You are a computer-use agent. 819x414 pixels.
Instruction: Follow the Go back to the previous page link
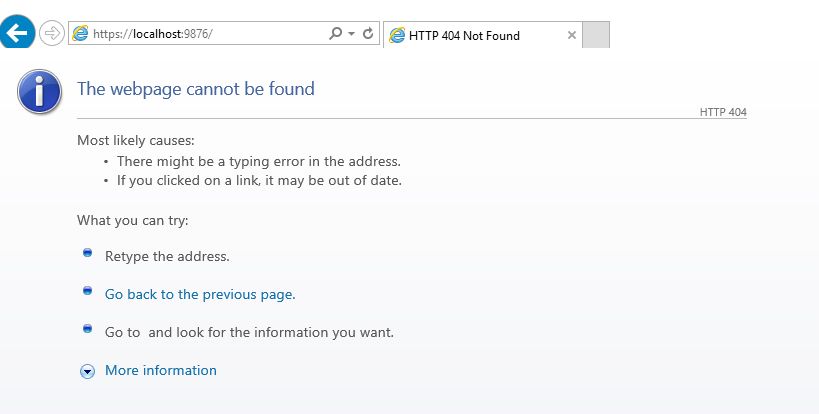200,294
